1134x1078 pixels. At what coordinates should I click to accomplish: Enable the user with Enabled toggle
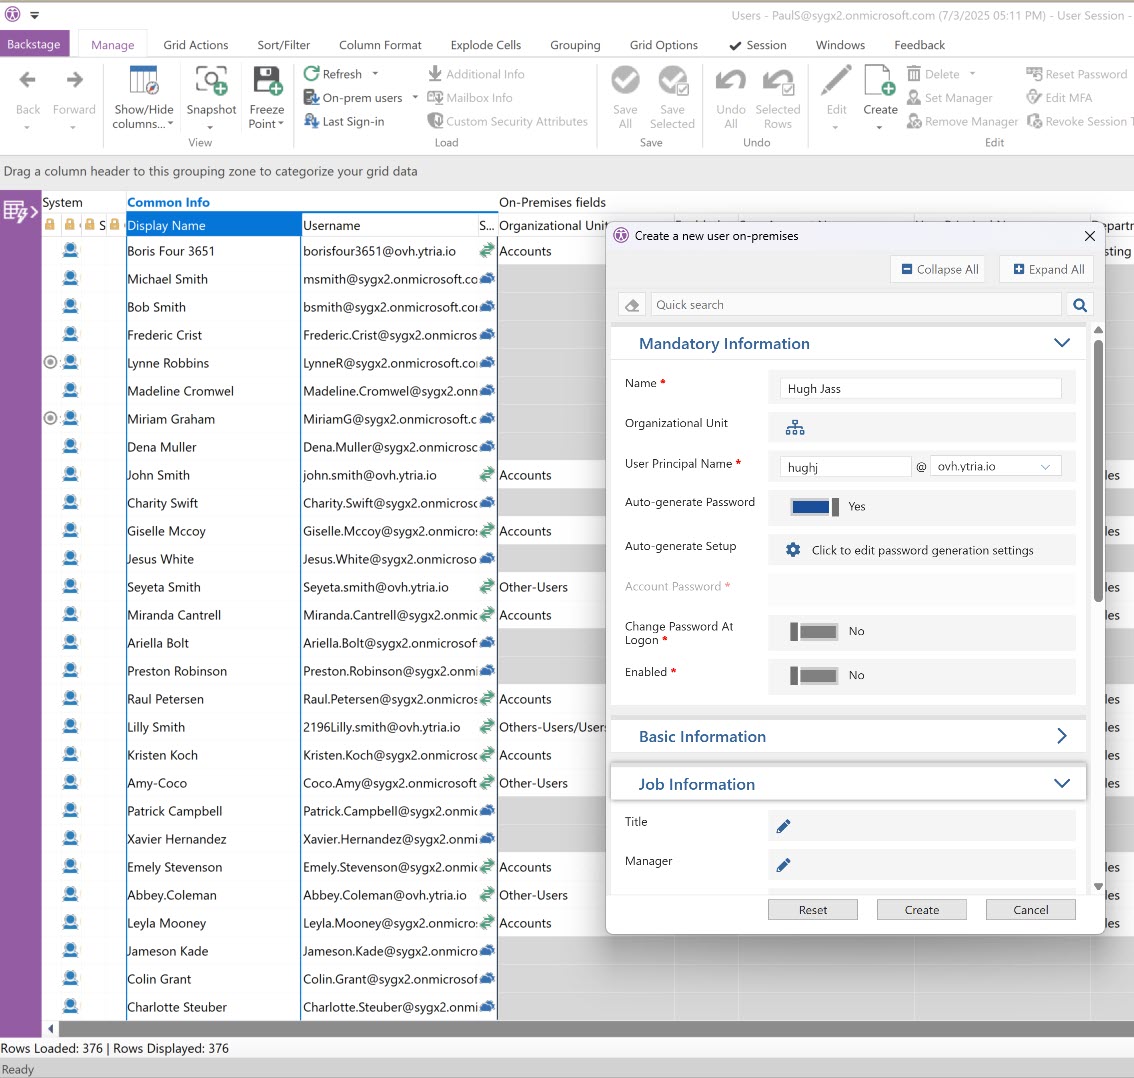tap(814, 676)
